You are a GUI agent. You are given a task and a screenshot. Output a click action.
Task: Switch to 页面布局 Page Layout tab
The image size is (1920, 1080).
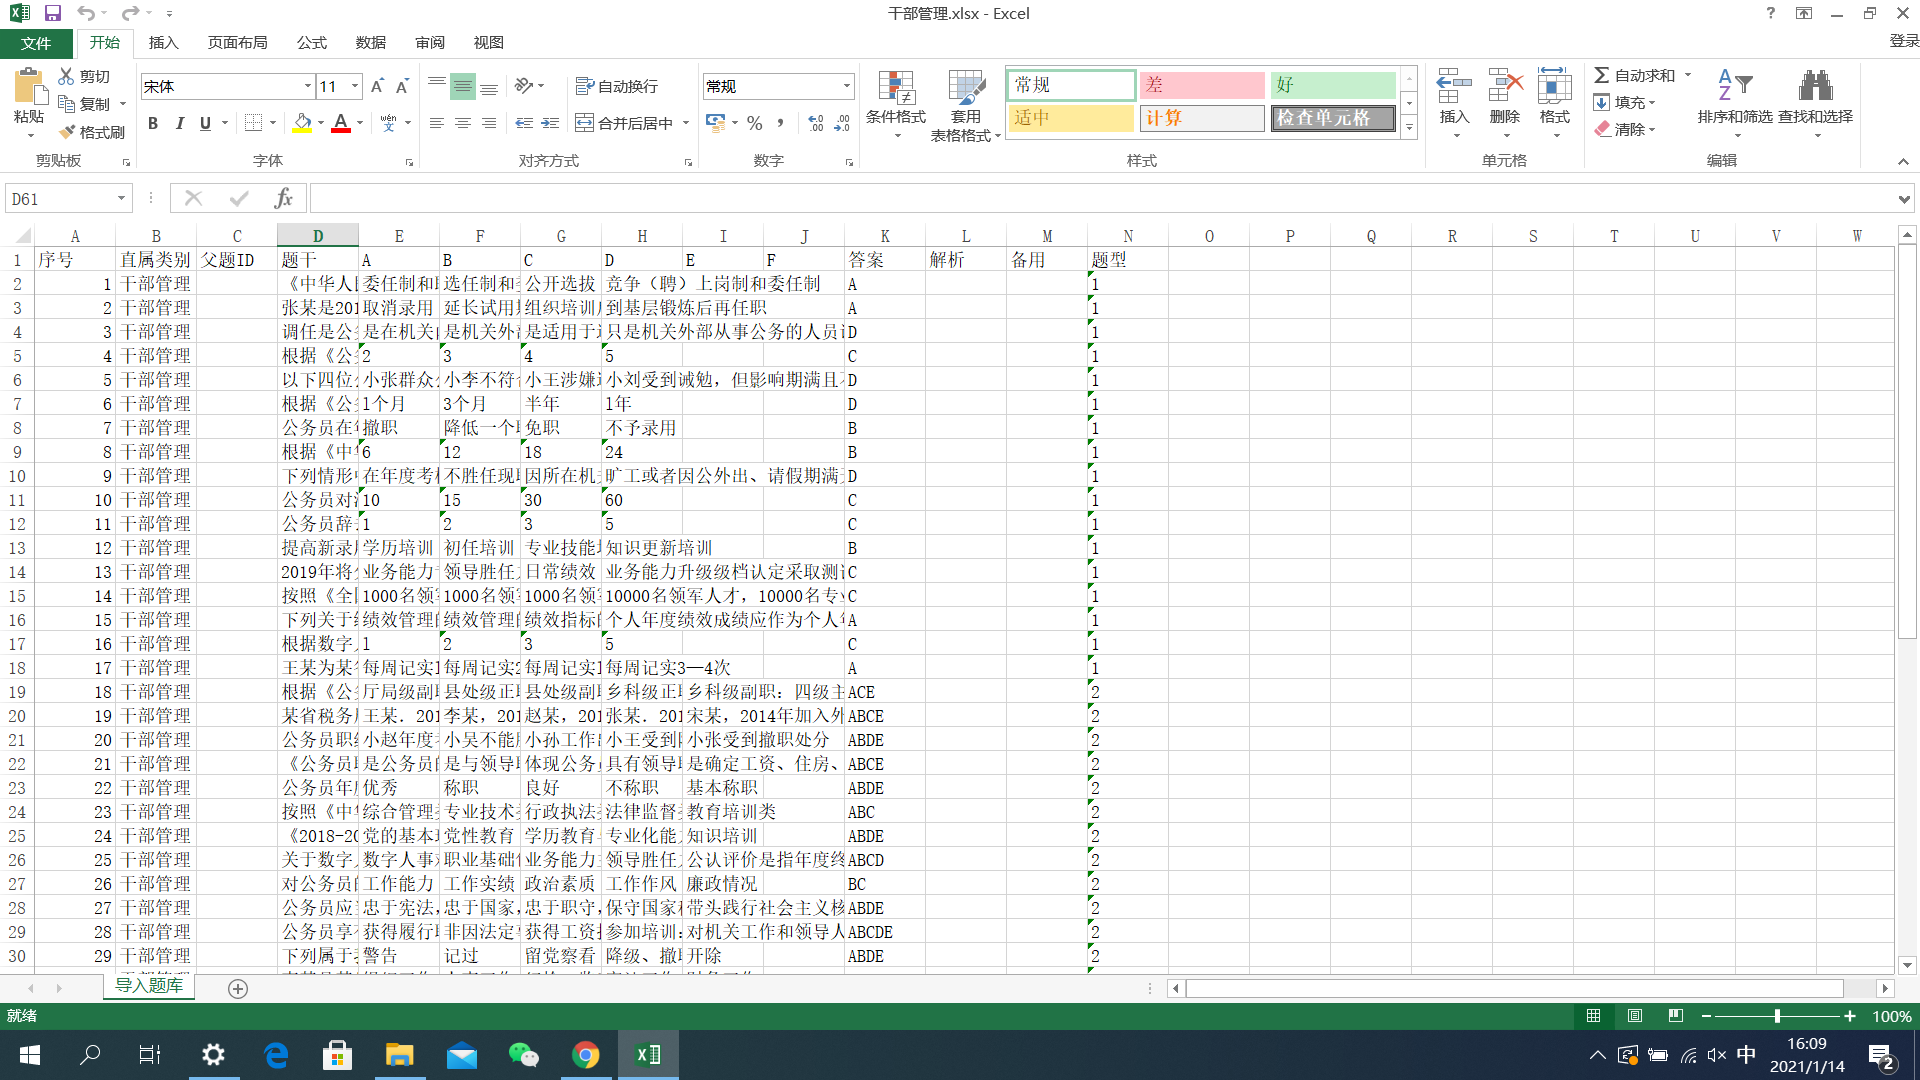click(x=237, y=43)
